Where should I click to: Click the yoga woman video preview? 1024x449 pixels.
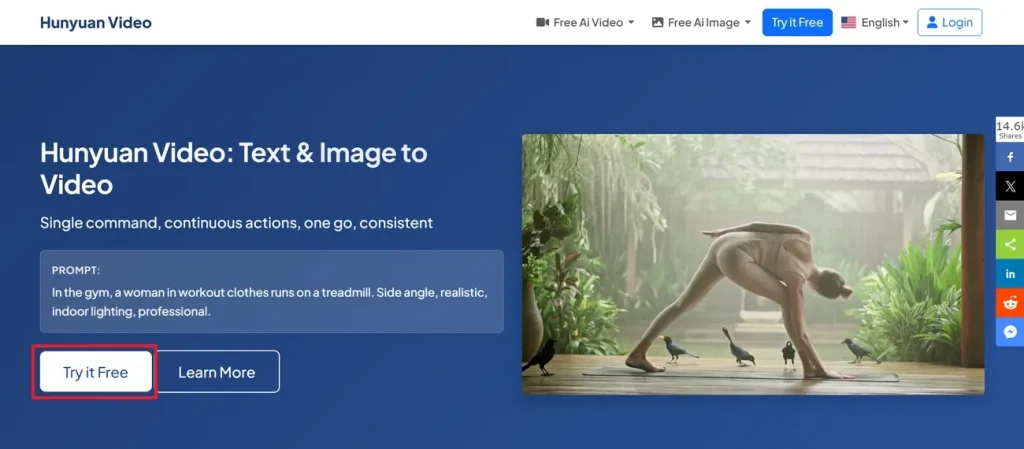coord(753,264)
